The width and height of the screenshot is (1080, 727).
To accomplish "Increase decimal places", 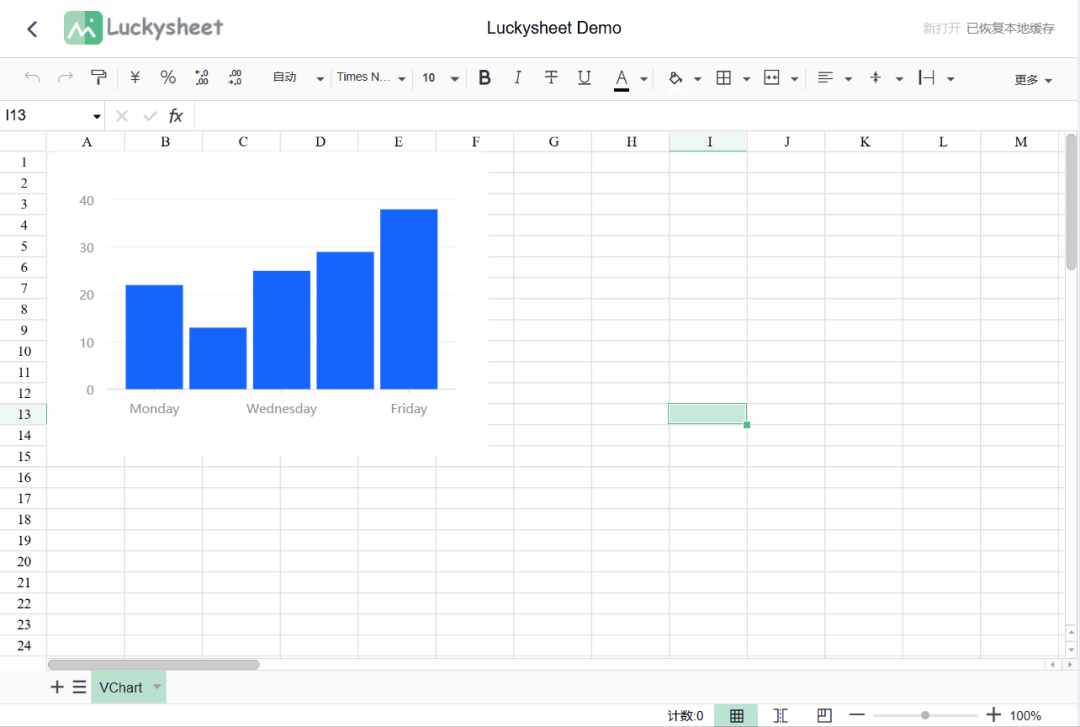I will click(x=235, y=77).
